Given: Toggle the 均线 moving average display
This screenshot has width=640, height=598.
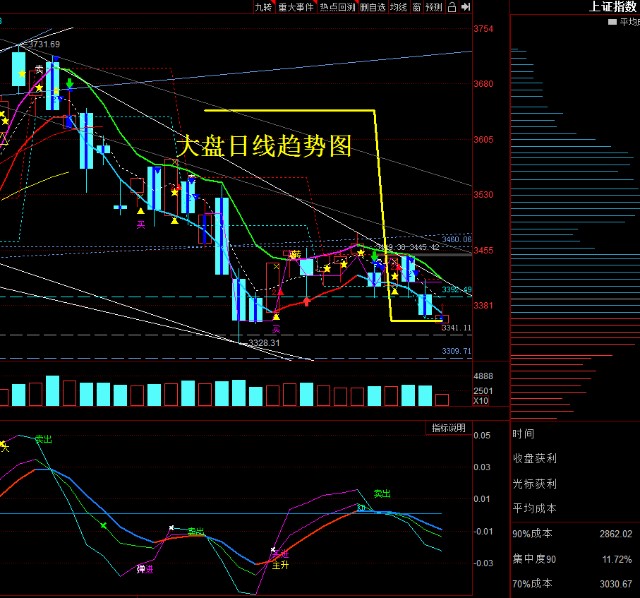Looking at the screenshot, I should coord(398,7).
